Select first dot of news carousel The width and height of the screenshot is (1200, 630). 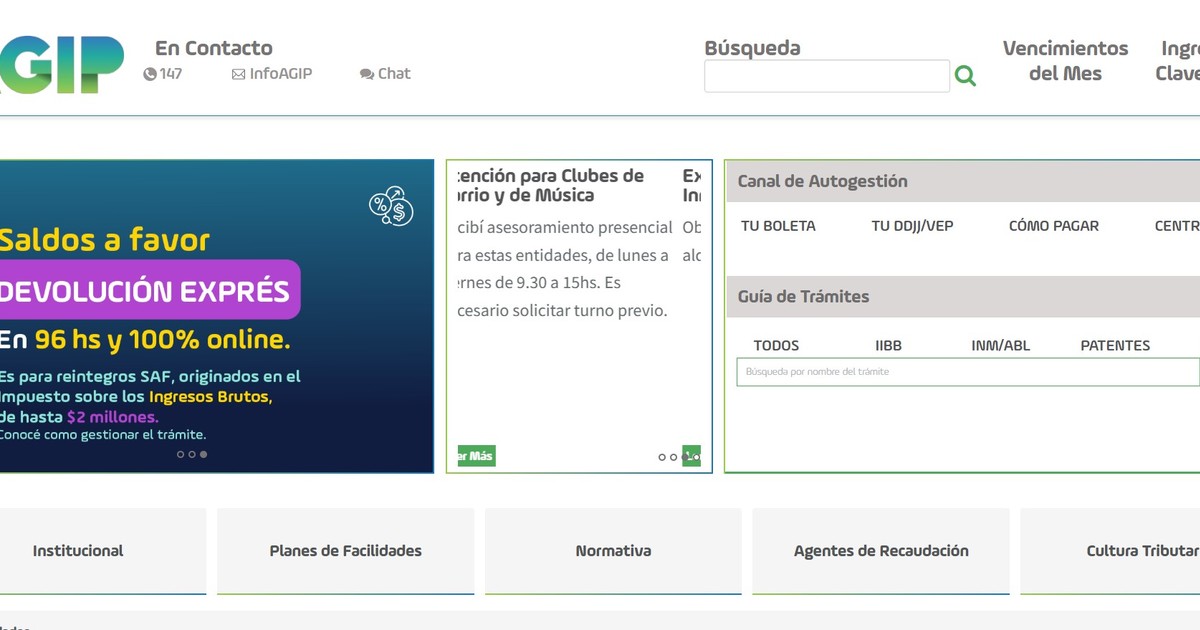[662, 457]
